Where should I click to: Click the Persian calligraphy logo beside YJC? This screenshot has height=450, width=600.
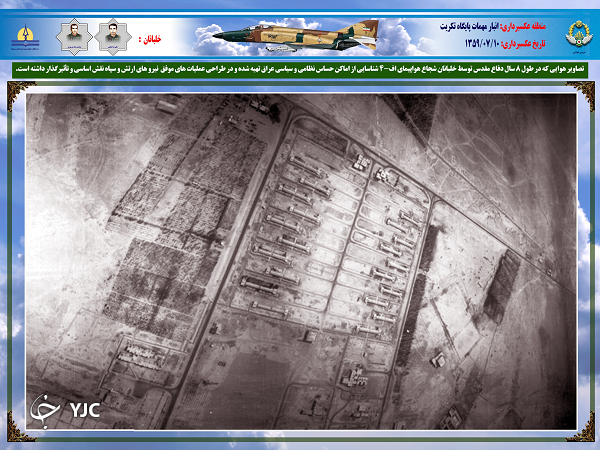(x=45, y=411)
